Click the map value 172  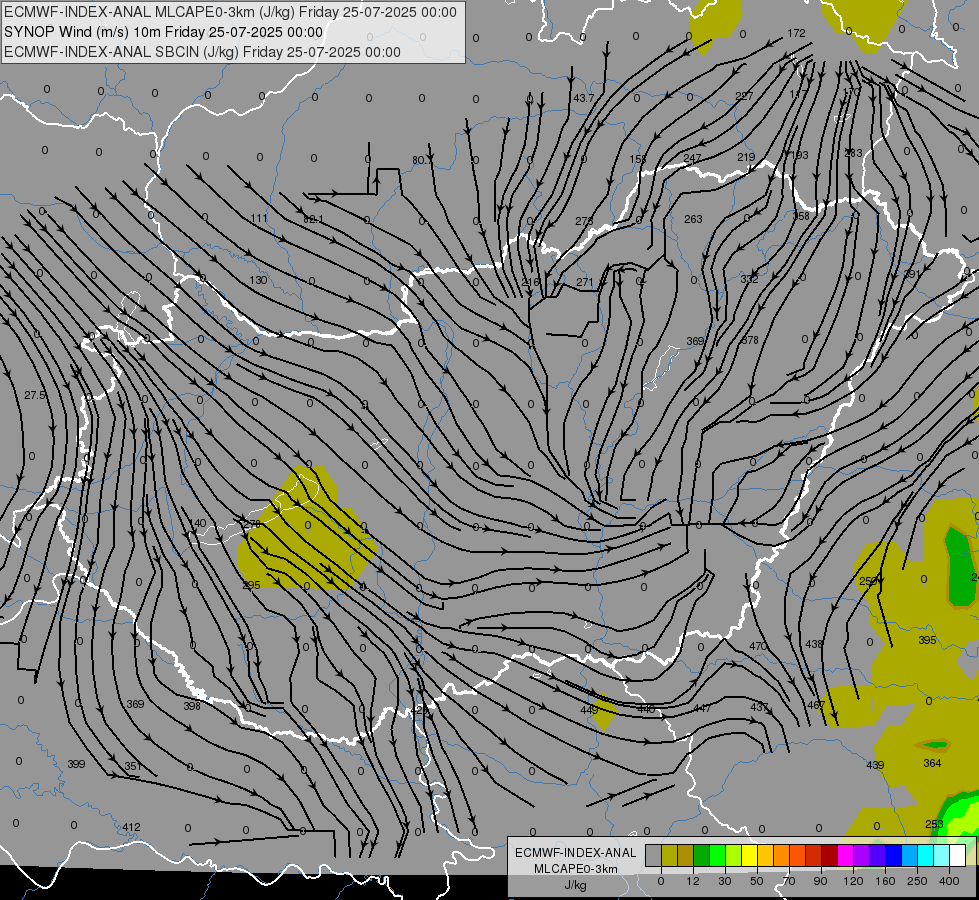(x=796, y=33)
